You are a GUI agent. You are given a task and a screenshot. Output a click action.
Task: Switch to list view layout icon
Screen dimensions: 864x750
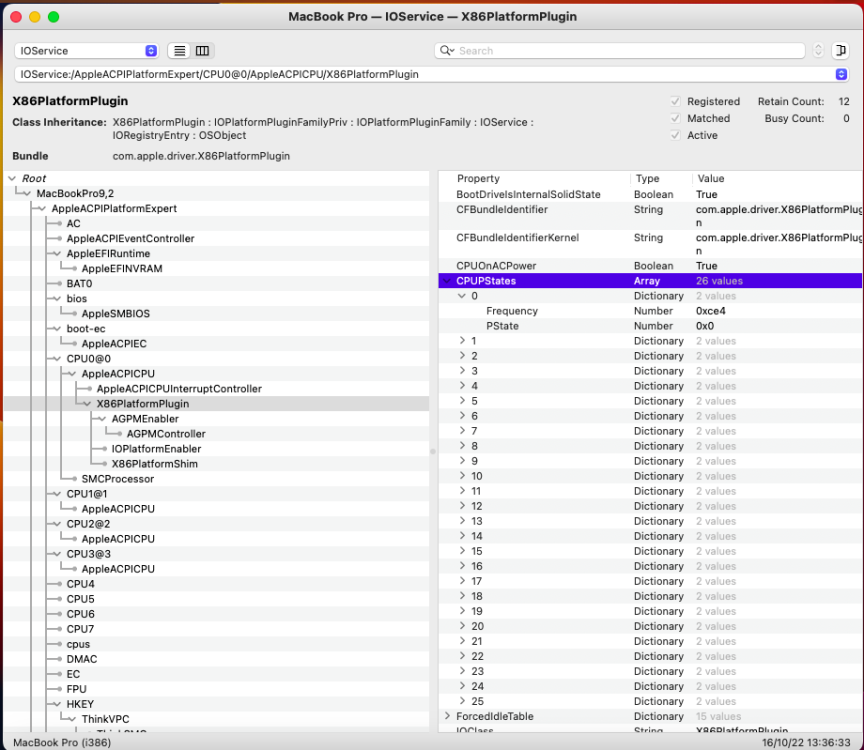[x=180, y=51]
